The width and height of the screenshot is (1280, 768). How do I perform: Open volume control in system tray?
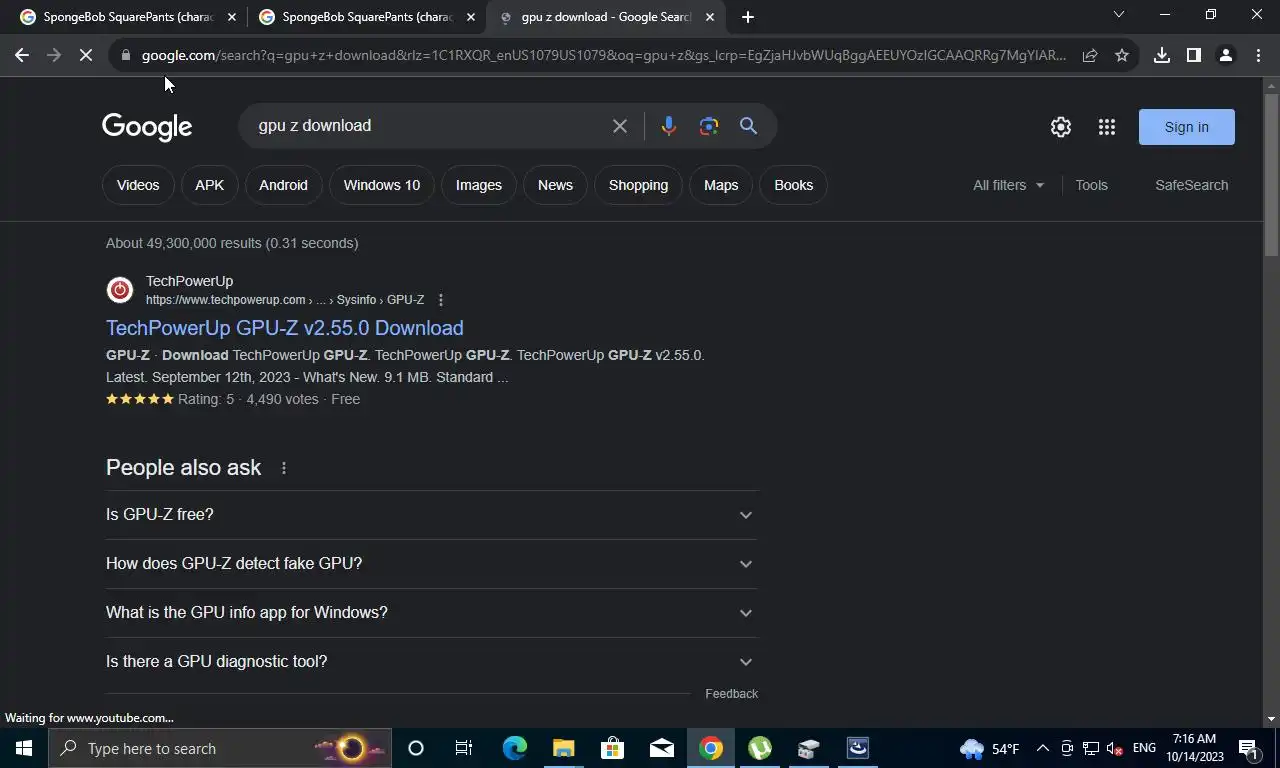click(x=1114, y=748)
